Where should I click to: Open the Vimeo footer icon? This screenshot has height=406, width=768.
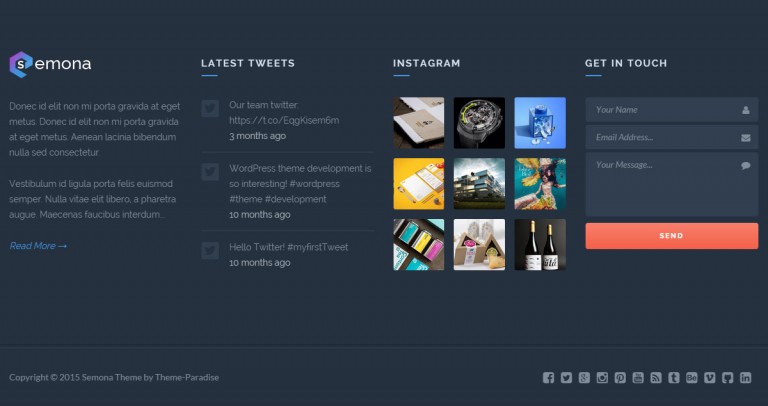click(710, 378)
